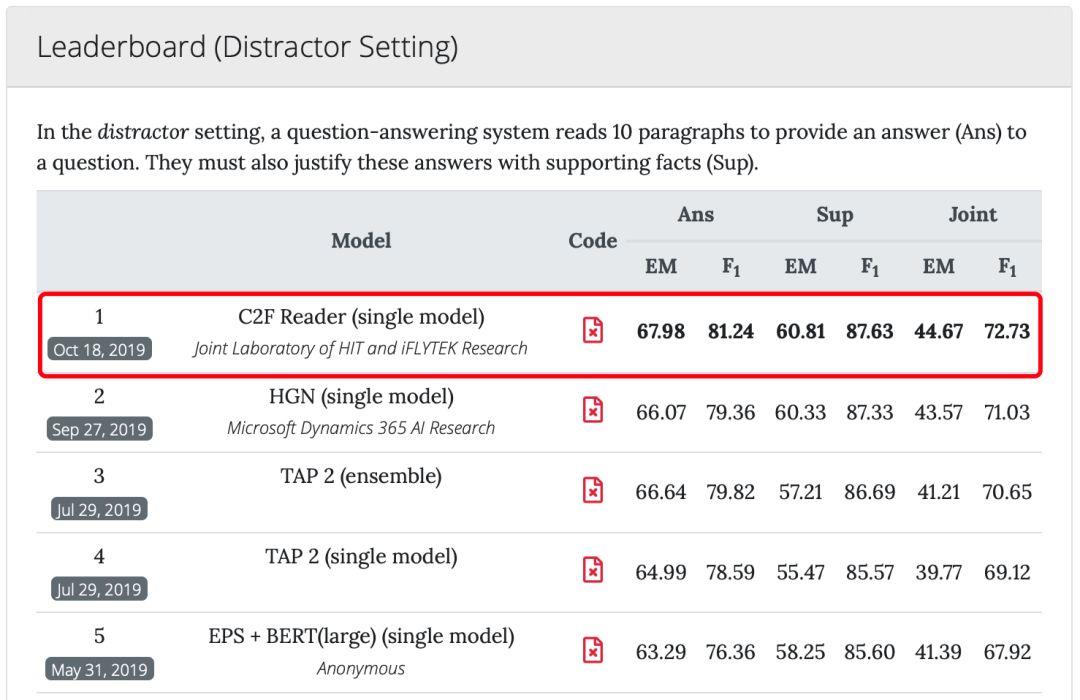Click EPS + BERT(large) (single model) name
The width and height of the screenshot is (1080, 700).
[x=361, y=636]
